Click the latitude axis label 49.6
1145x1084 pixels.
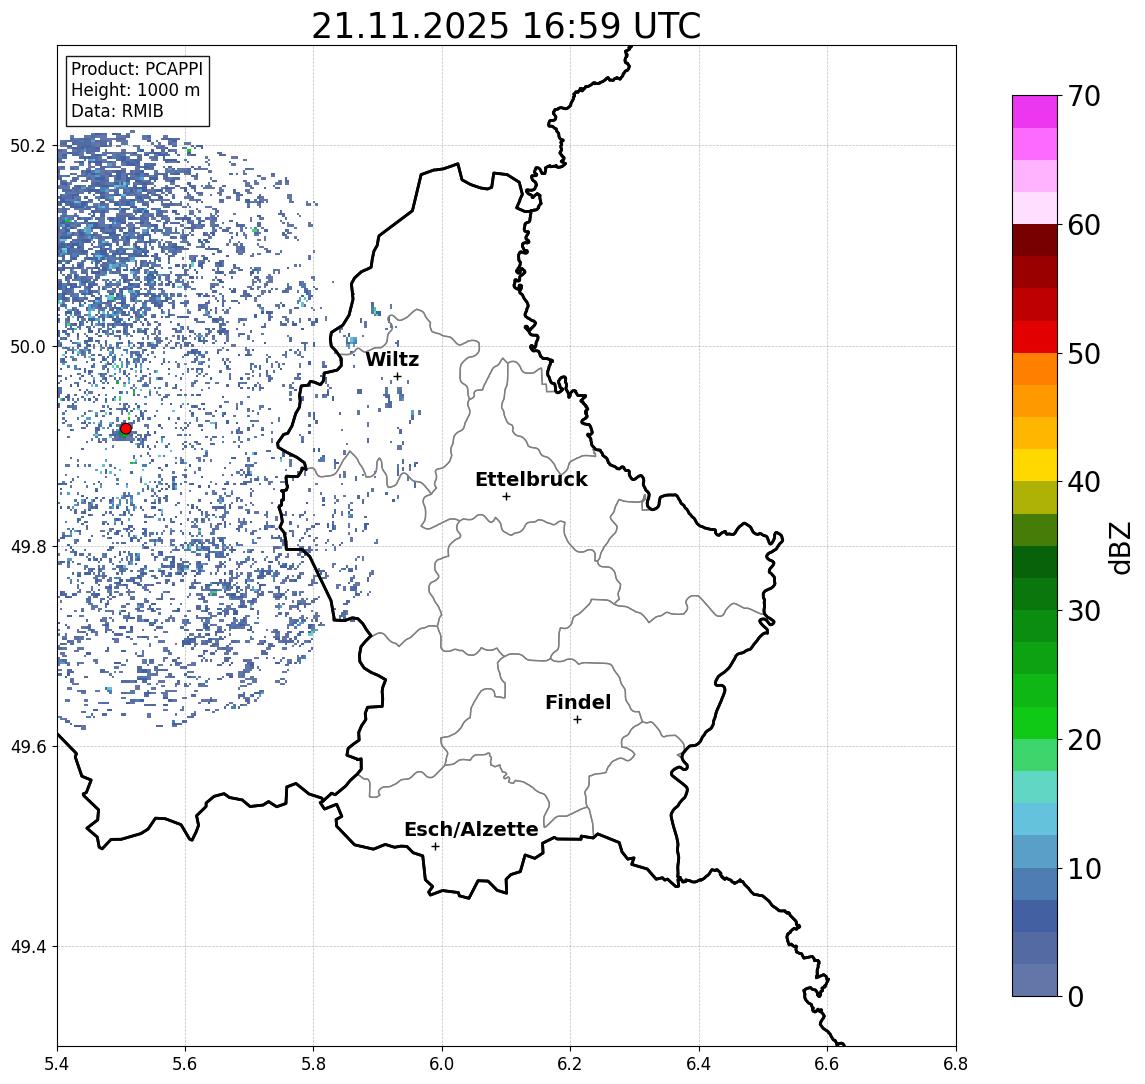coord(27,747)
